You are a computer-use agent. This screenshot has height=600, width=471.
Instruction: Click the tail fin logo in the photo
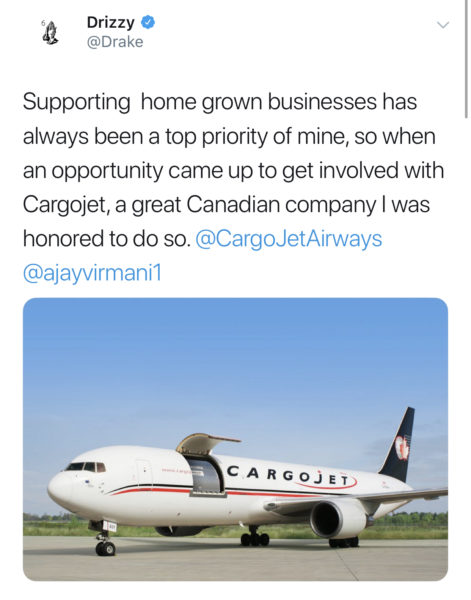(x=402, y=447)
